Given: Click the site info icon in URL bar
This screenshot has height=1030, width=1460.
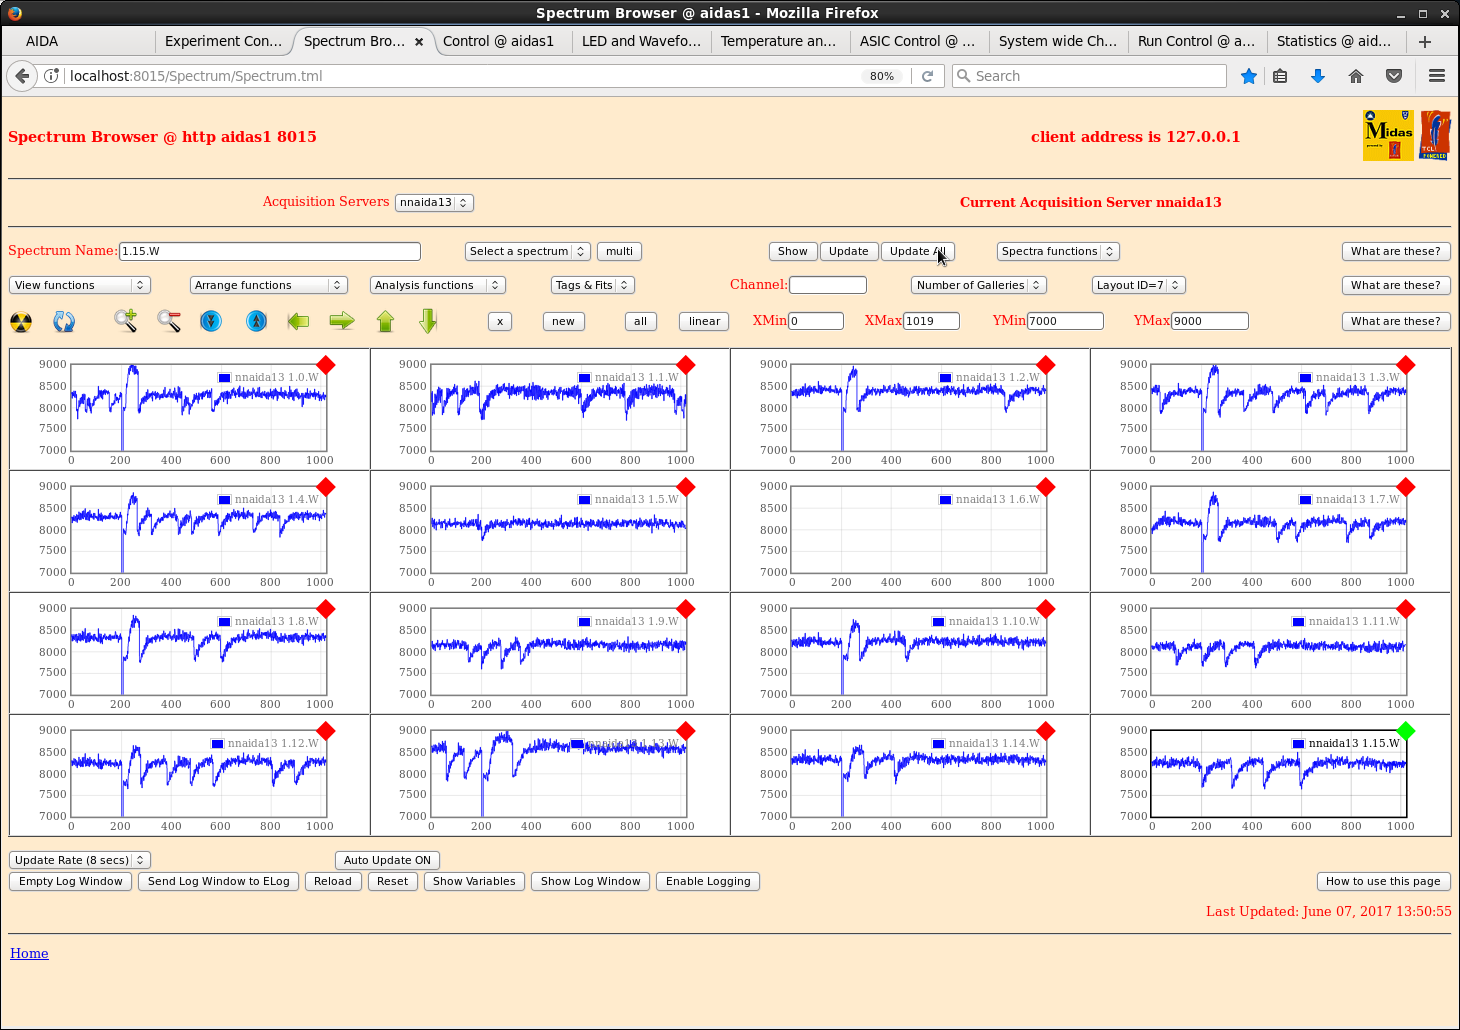Looking at the screenshot, I should (52, 76).
